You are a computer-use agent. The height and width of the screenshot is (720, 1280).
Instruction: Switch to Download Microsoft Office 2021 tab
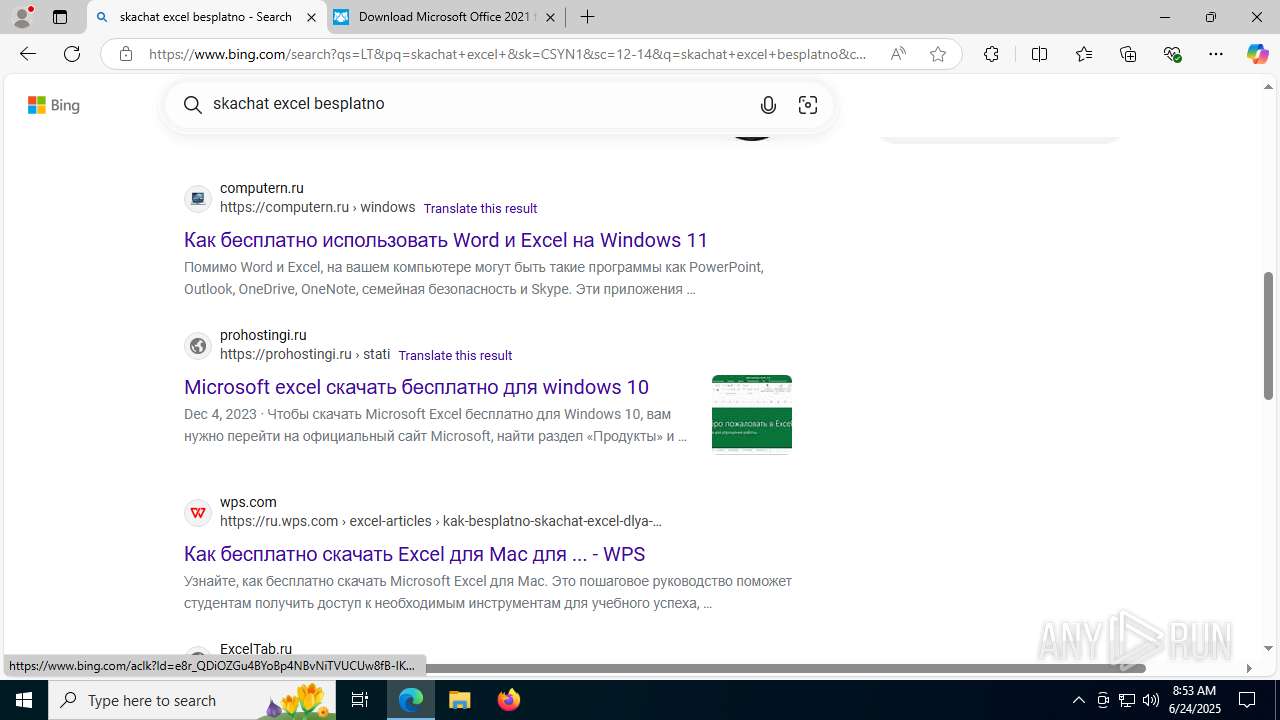point(446,17)
